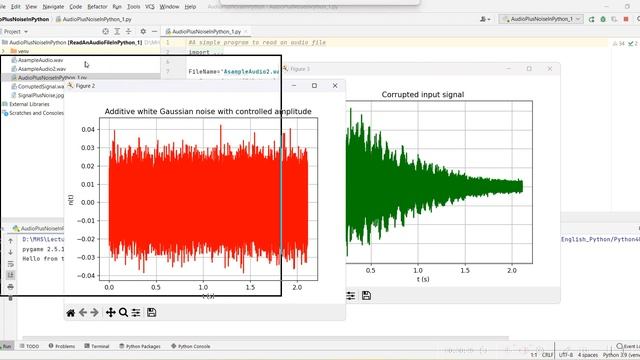Screen dimensions: 640x360
Task: Select External Libraries in project tree
Action: pyautogui.click(x=29, y=104)
